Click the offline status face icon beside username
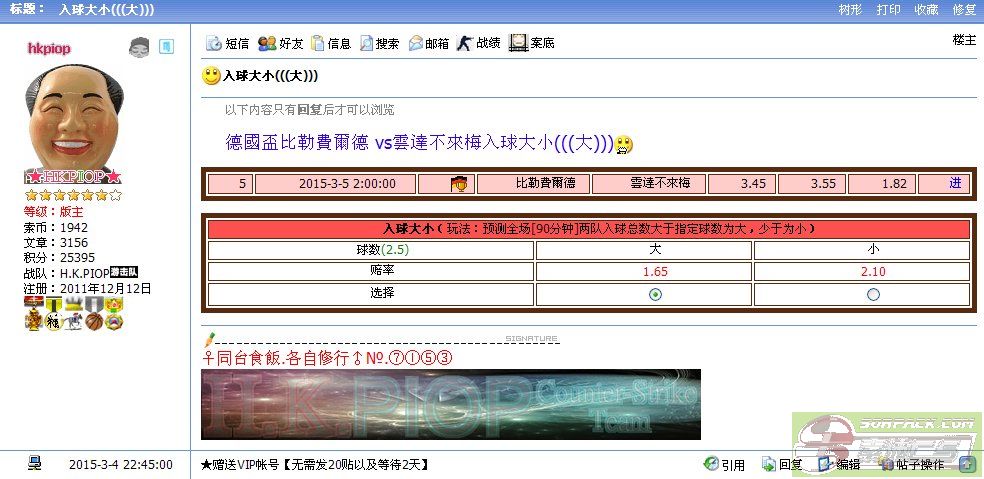Screen dimensions: 984x479 [139, 47]
